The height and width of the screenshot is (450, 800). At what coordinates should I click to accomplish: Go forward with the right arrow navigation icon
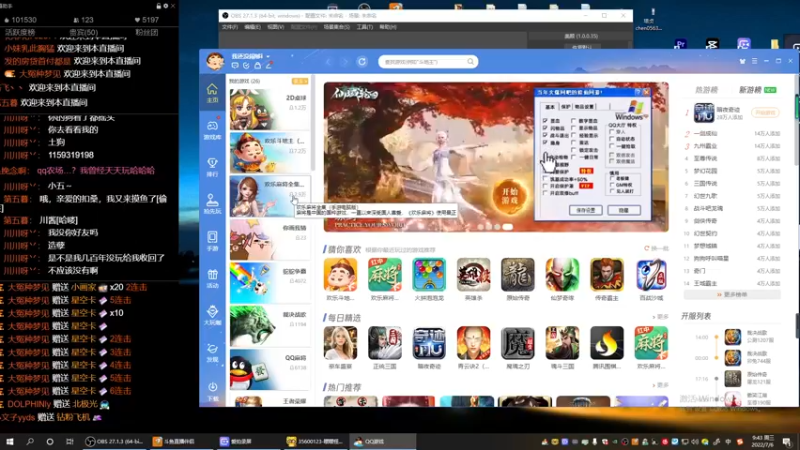tap(344, 62)
